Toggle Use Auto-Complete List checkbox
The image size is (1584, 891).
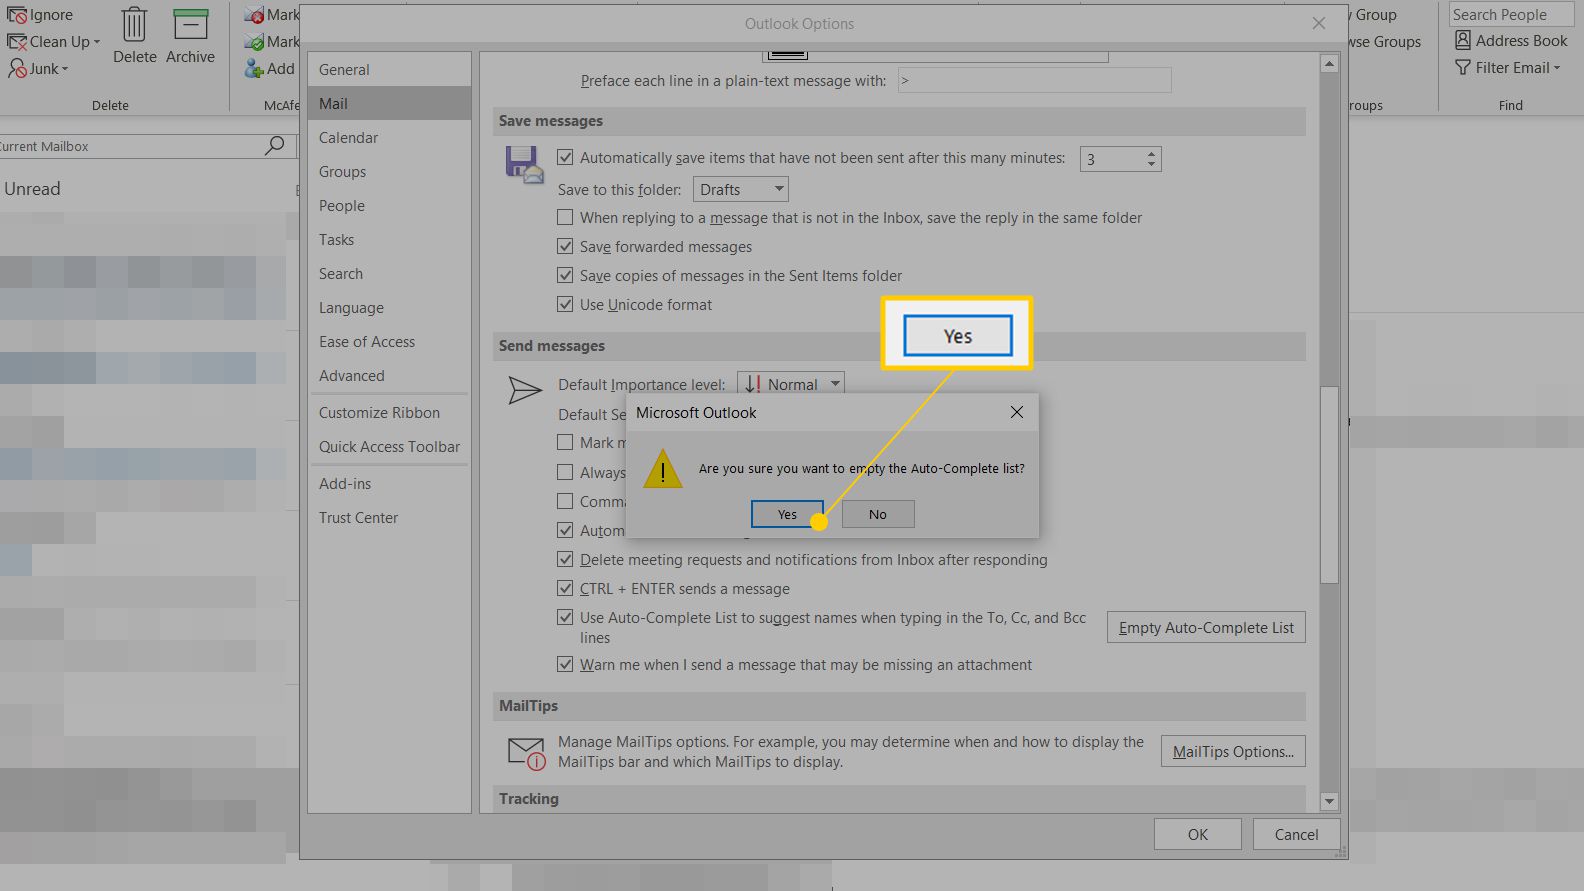[x=565, y=617]
